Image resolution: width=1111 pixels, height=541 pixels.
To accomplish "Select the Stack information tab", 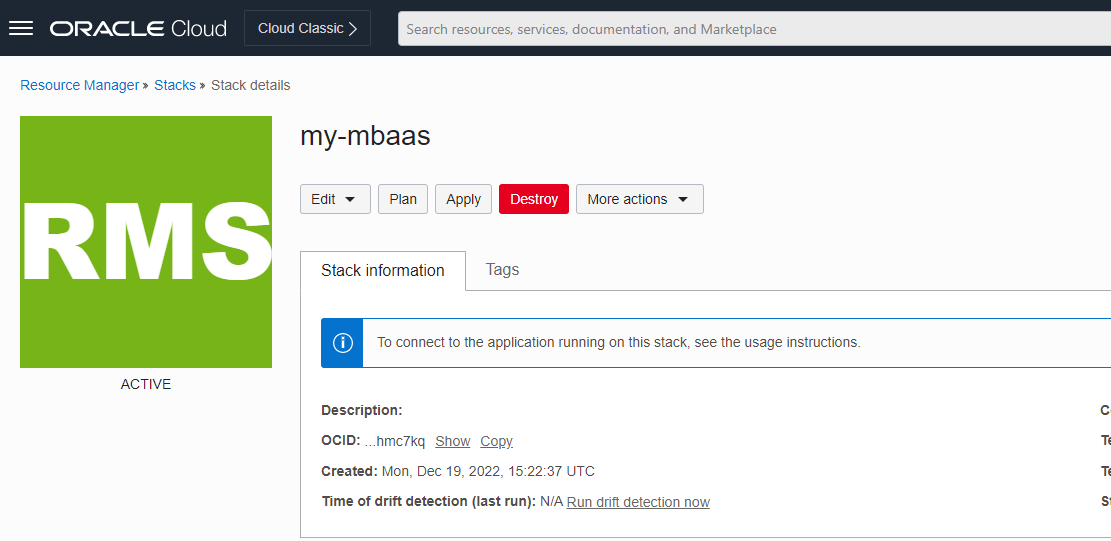I will tap(383, 270).
